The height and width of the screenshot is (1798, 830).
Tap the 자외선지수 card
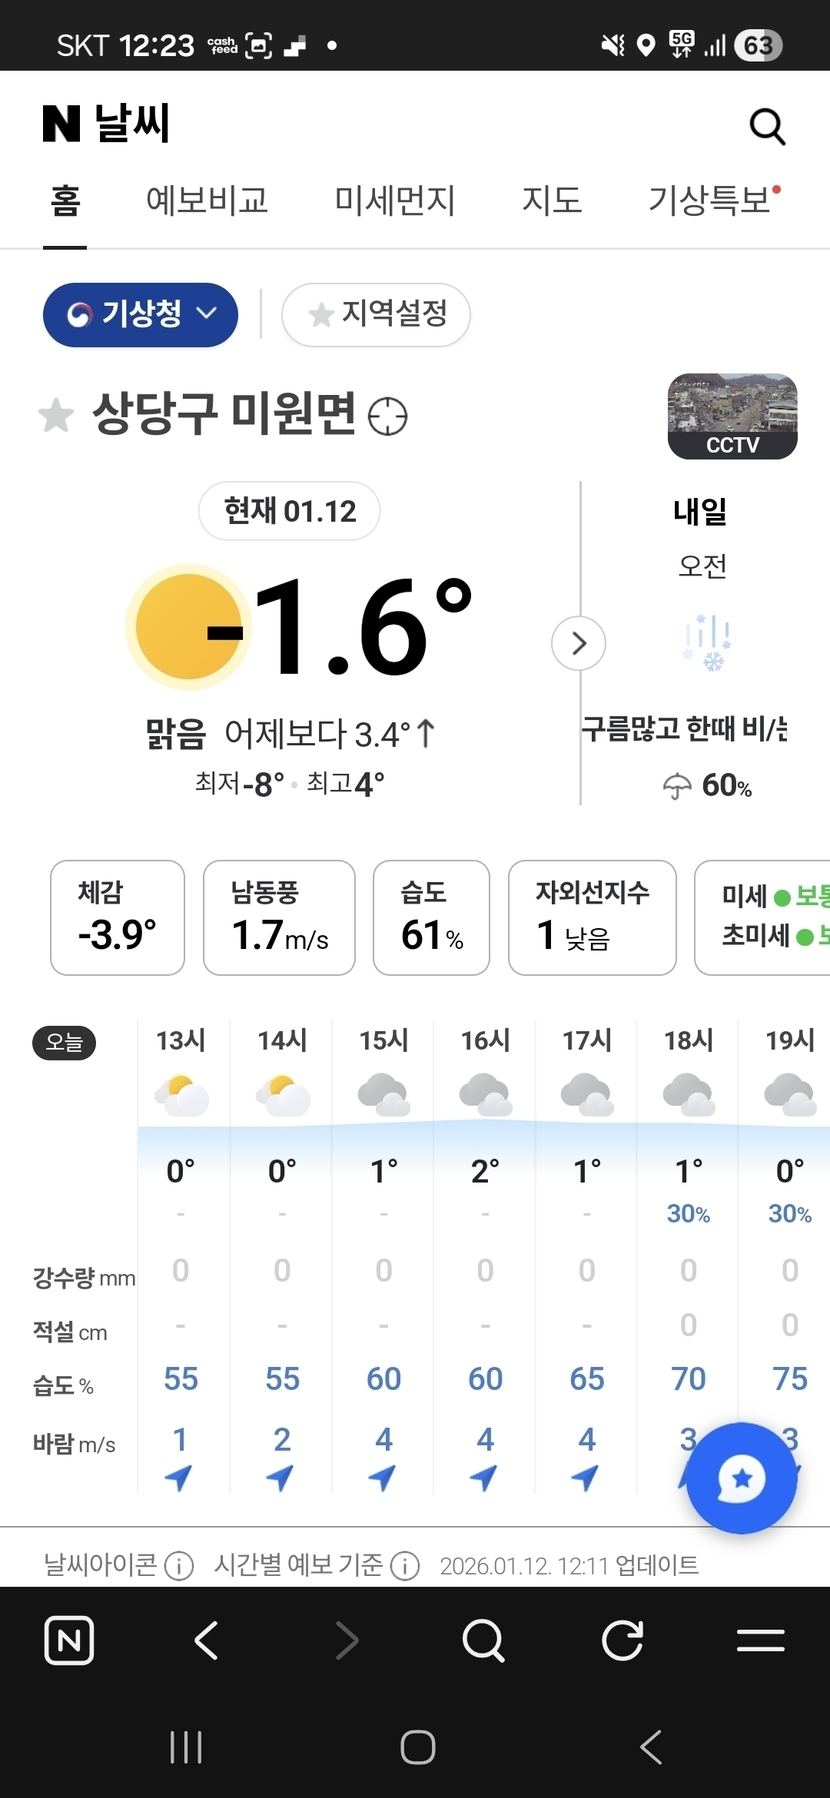592,917
